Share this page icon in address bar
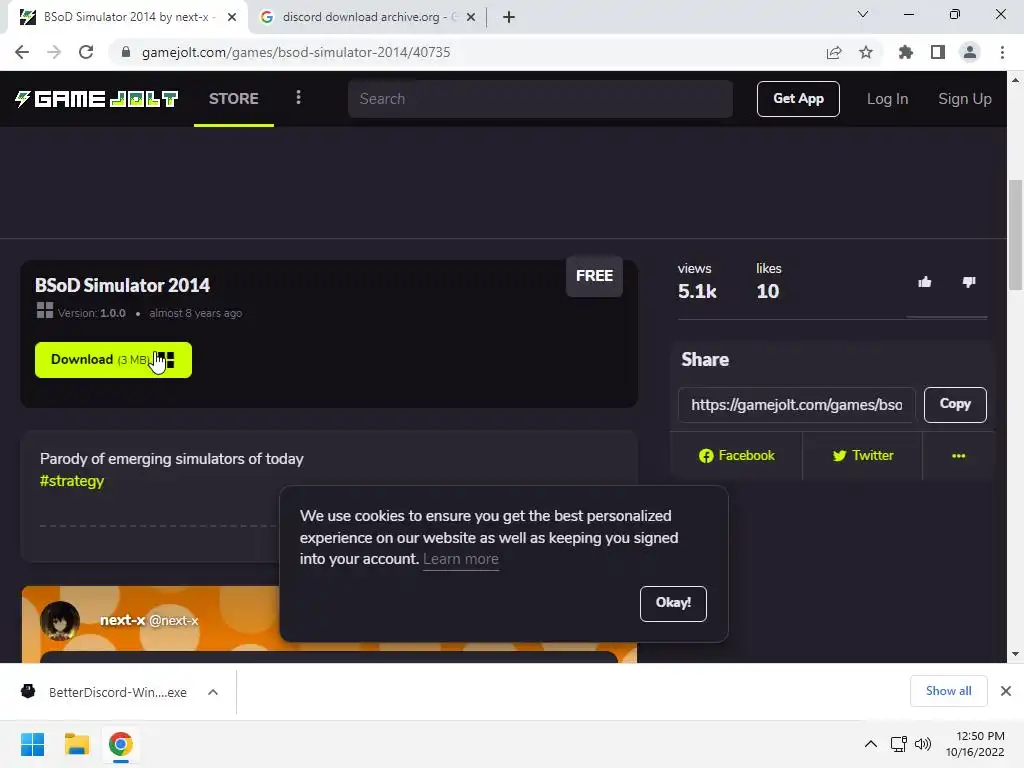The height and width of the screenshot is (768, 1024). pos(834,52)
